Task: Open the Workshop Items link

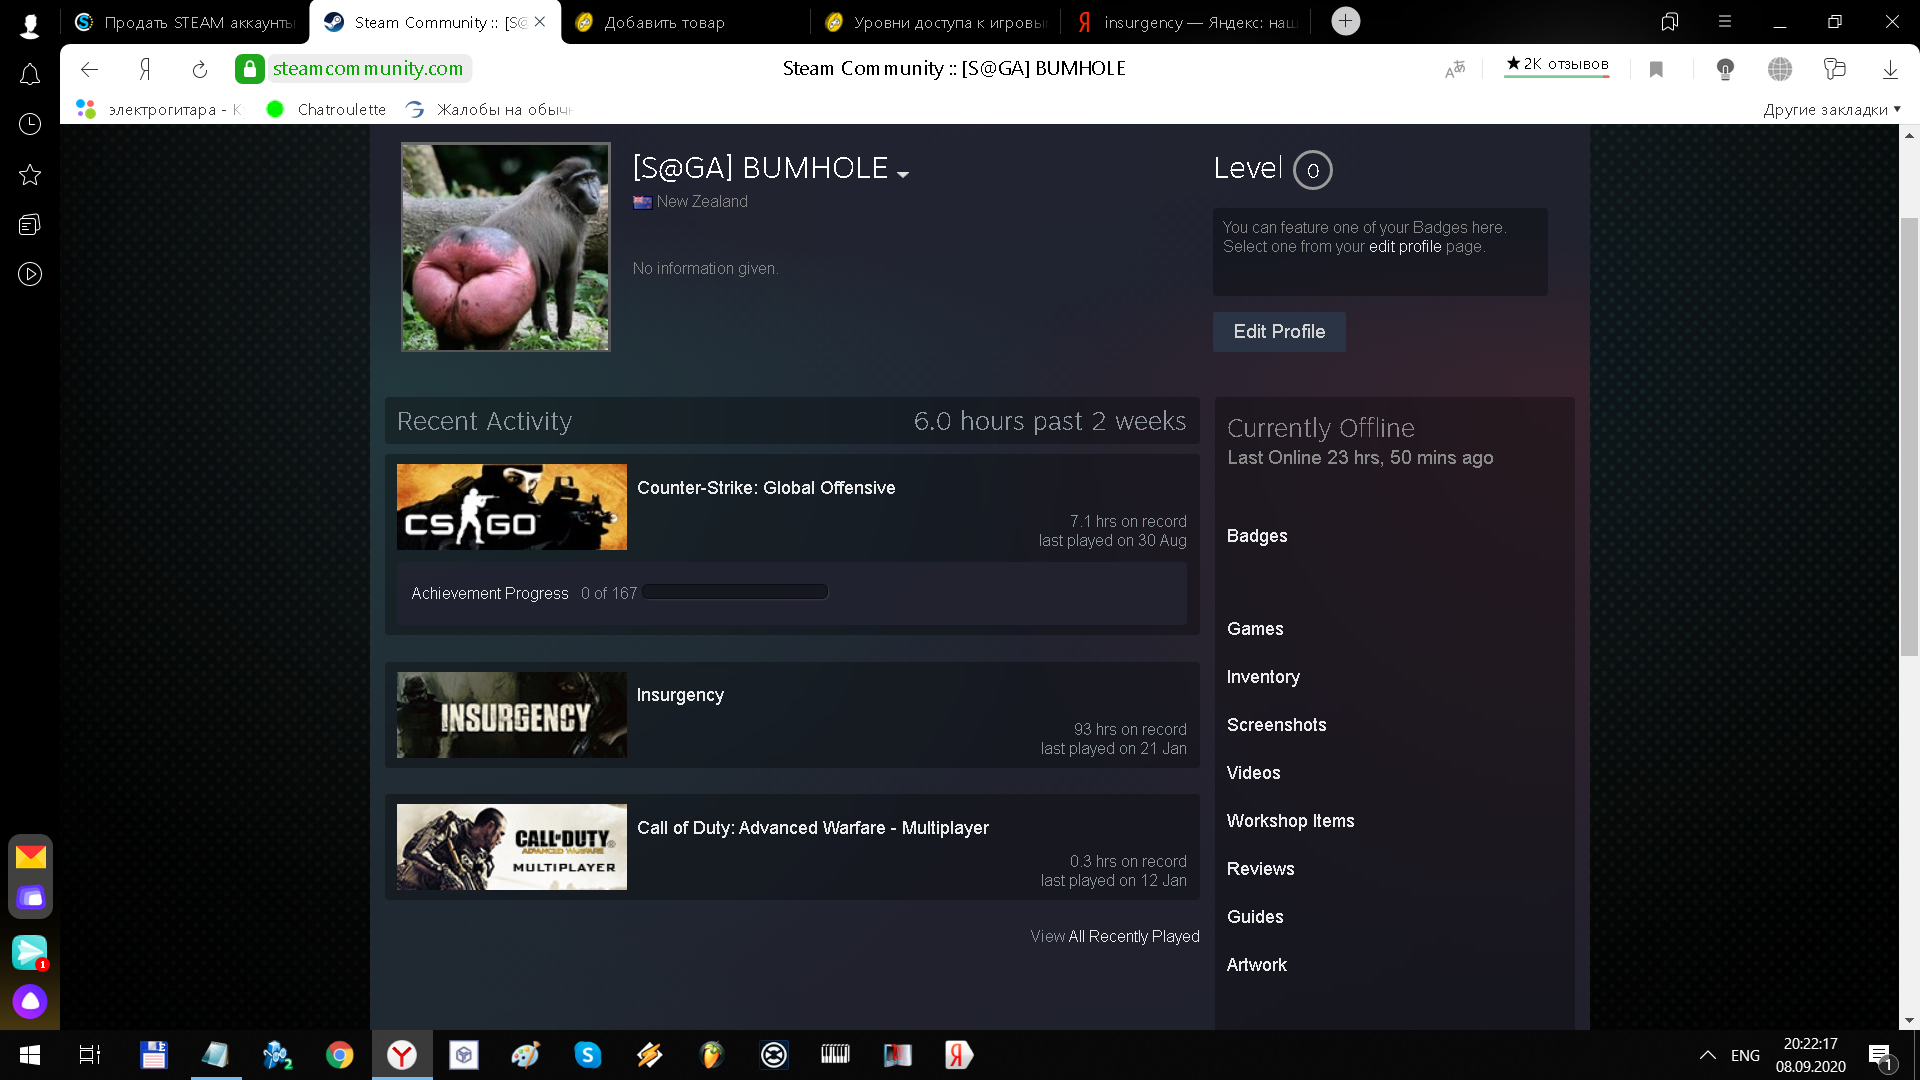Action: click(1290, 821)
